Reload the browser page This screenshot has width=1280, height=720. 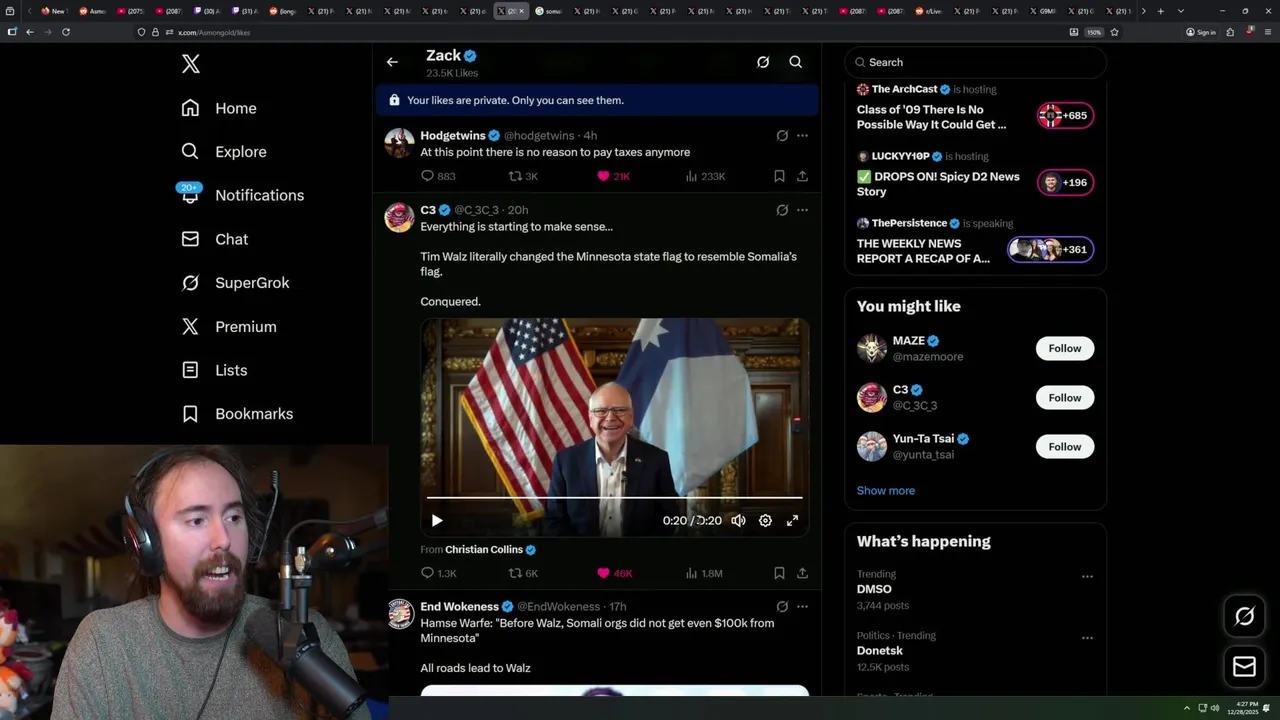(x=66, y=32)
